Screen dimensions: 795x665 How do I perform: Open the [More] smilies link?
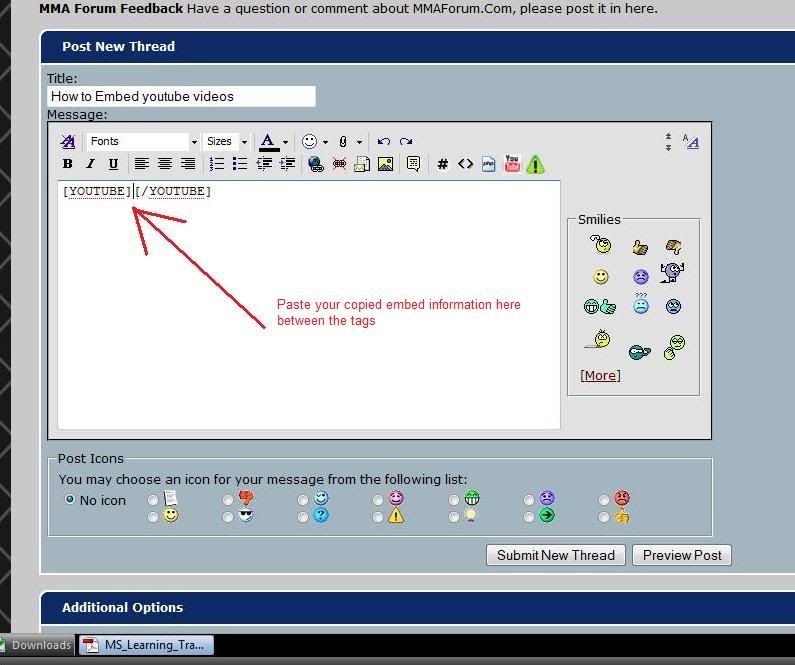pyautogui.click(x=600, y=376)
